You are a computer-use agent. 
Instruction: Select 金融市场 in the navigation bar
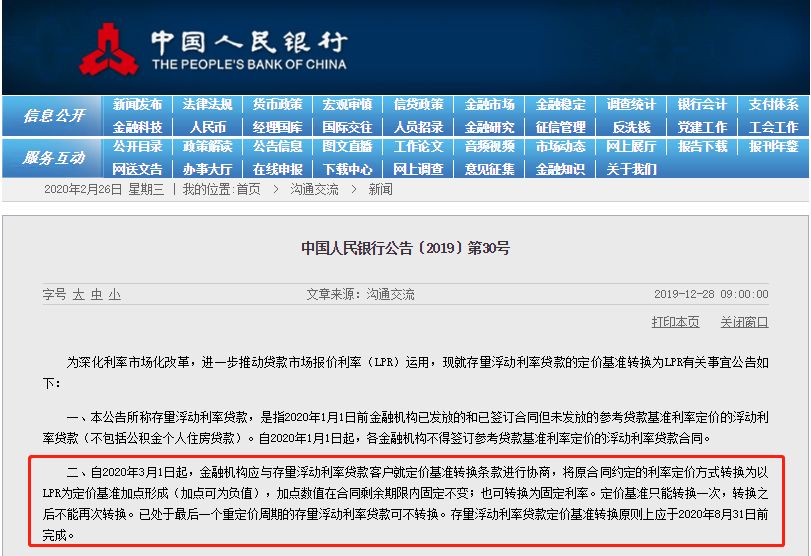point(489,105)
